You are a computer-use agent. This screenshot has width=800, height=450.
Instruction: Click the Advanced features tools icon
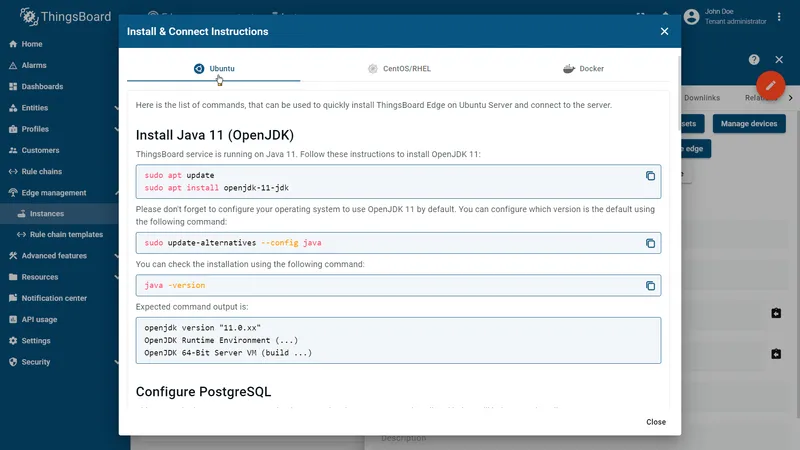pyautogui.click(x=13, y=256)
